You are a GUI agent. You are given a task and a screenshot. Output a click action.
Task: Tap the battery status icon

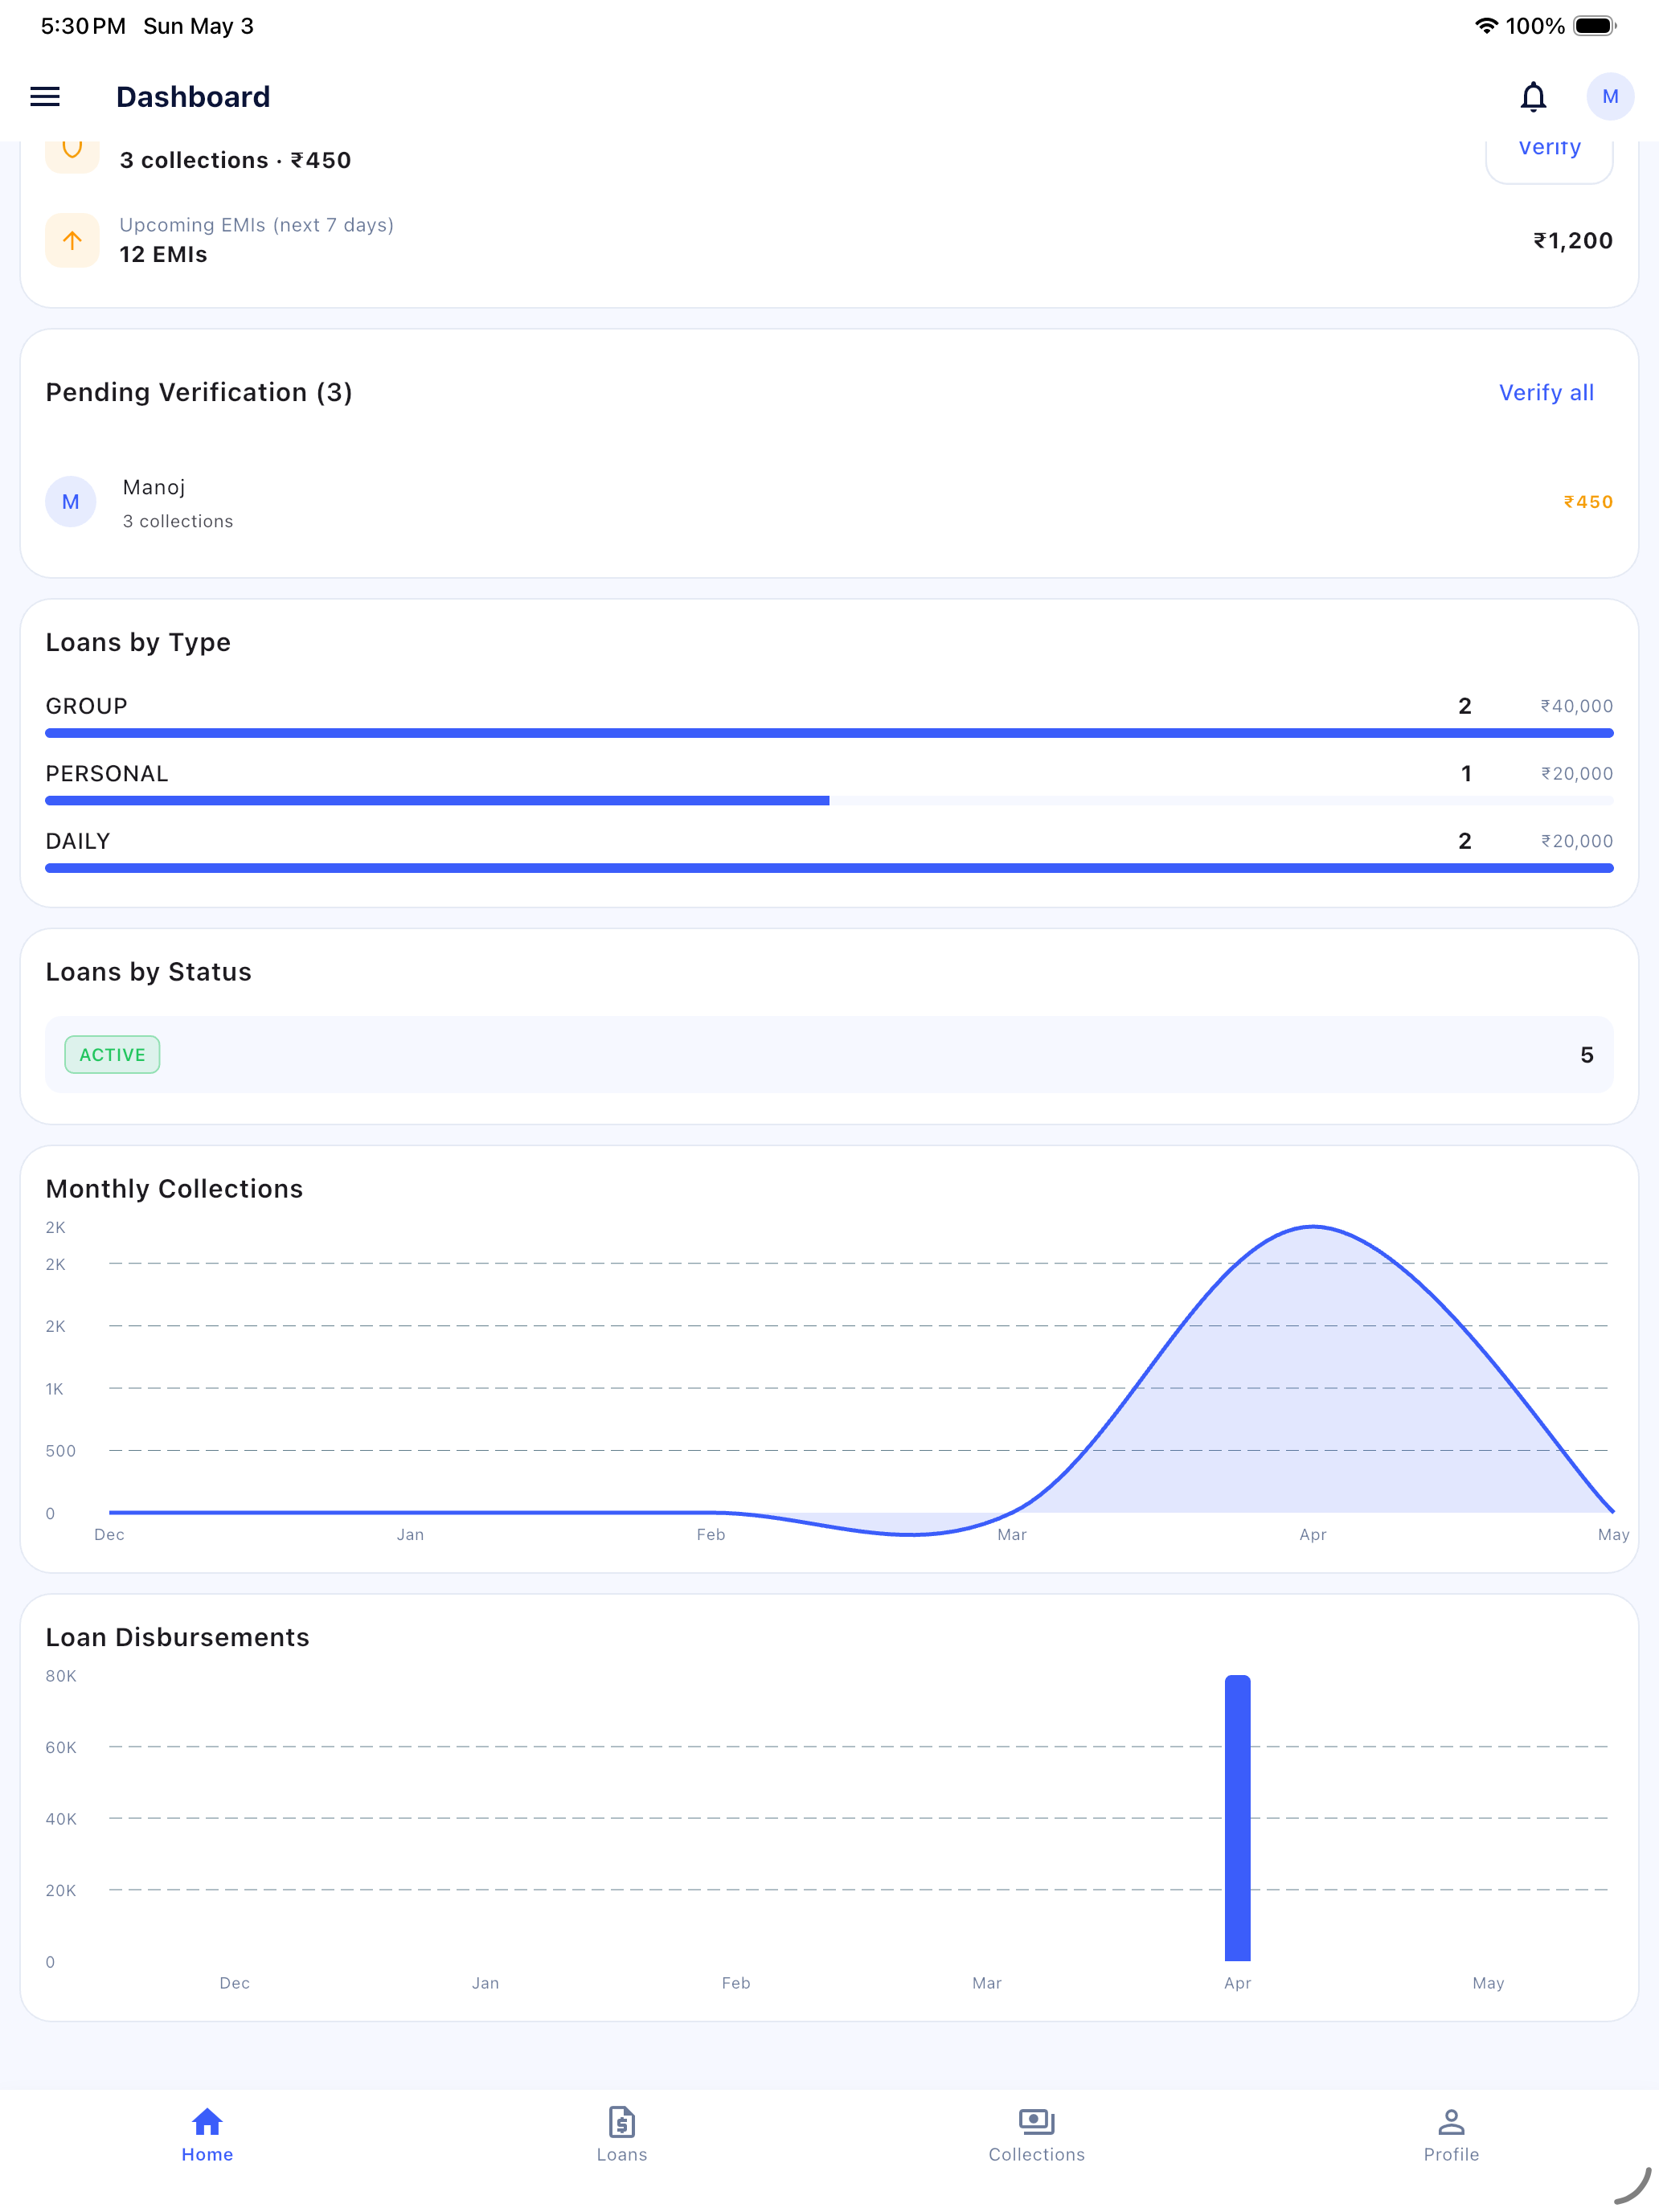pos(1594,26)
